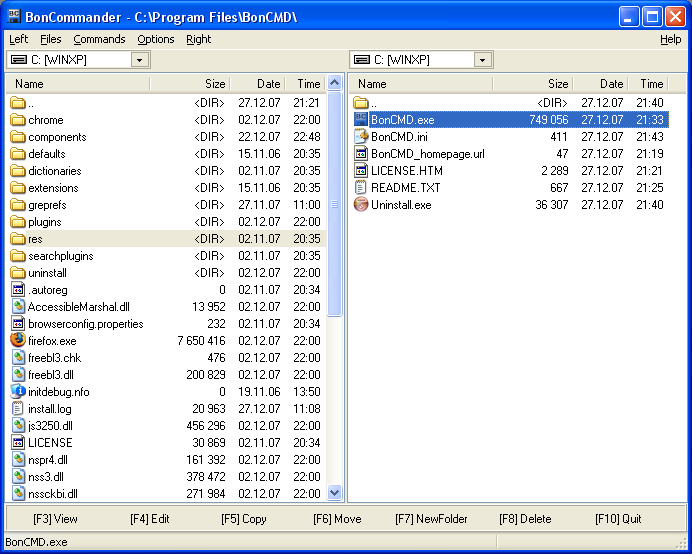Click the F5 Copy button
The height and width of the screenshot is (554, 692).
pos(244,519)
